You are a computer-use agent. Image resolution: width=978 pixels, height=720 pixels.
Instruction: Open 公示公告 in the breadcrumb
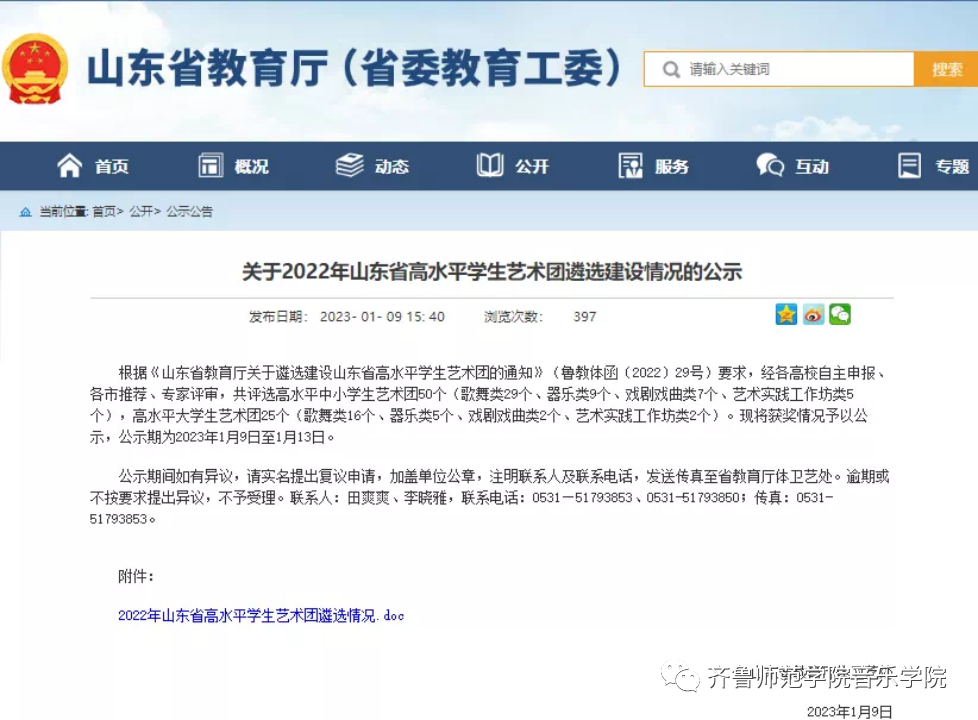(189, 212)
